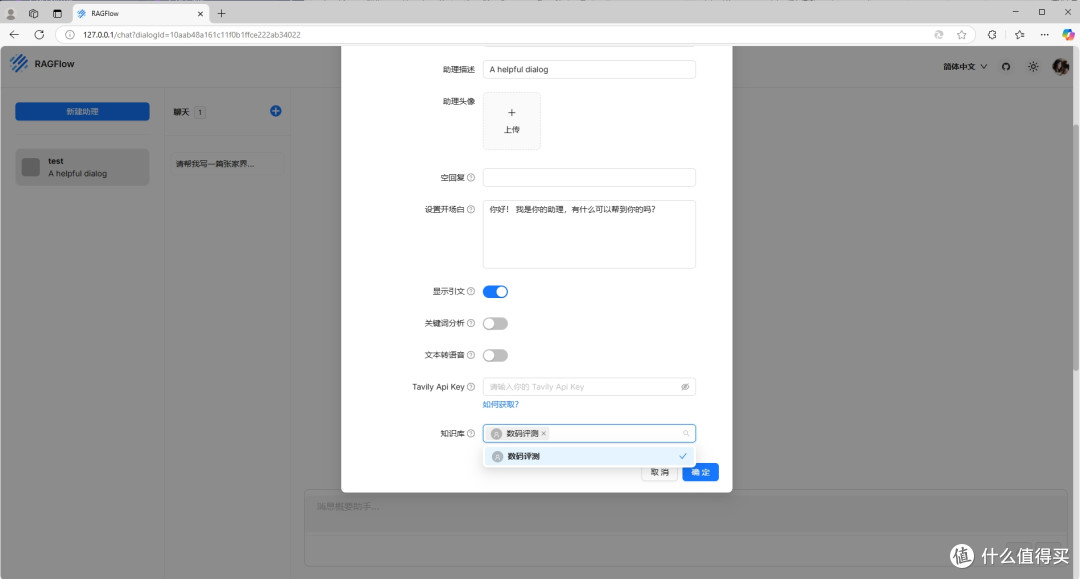The width and height of the screenshot is (1080, 579).
Task: Click the 确定 button
Action: click(x=700, y=472)
